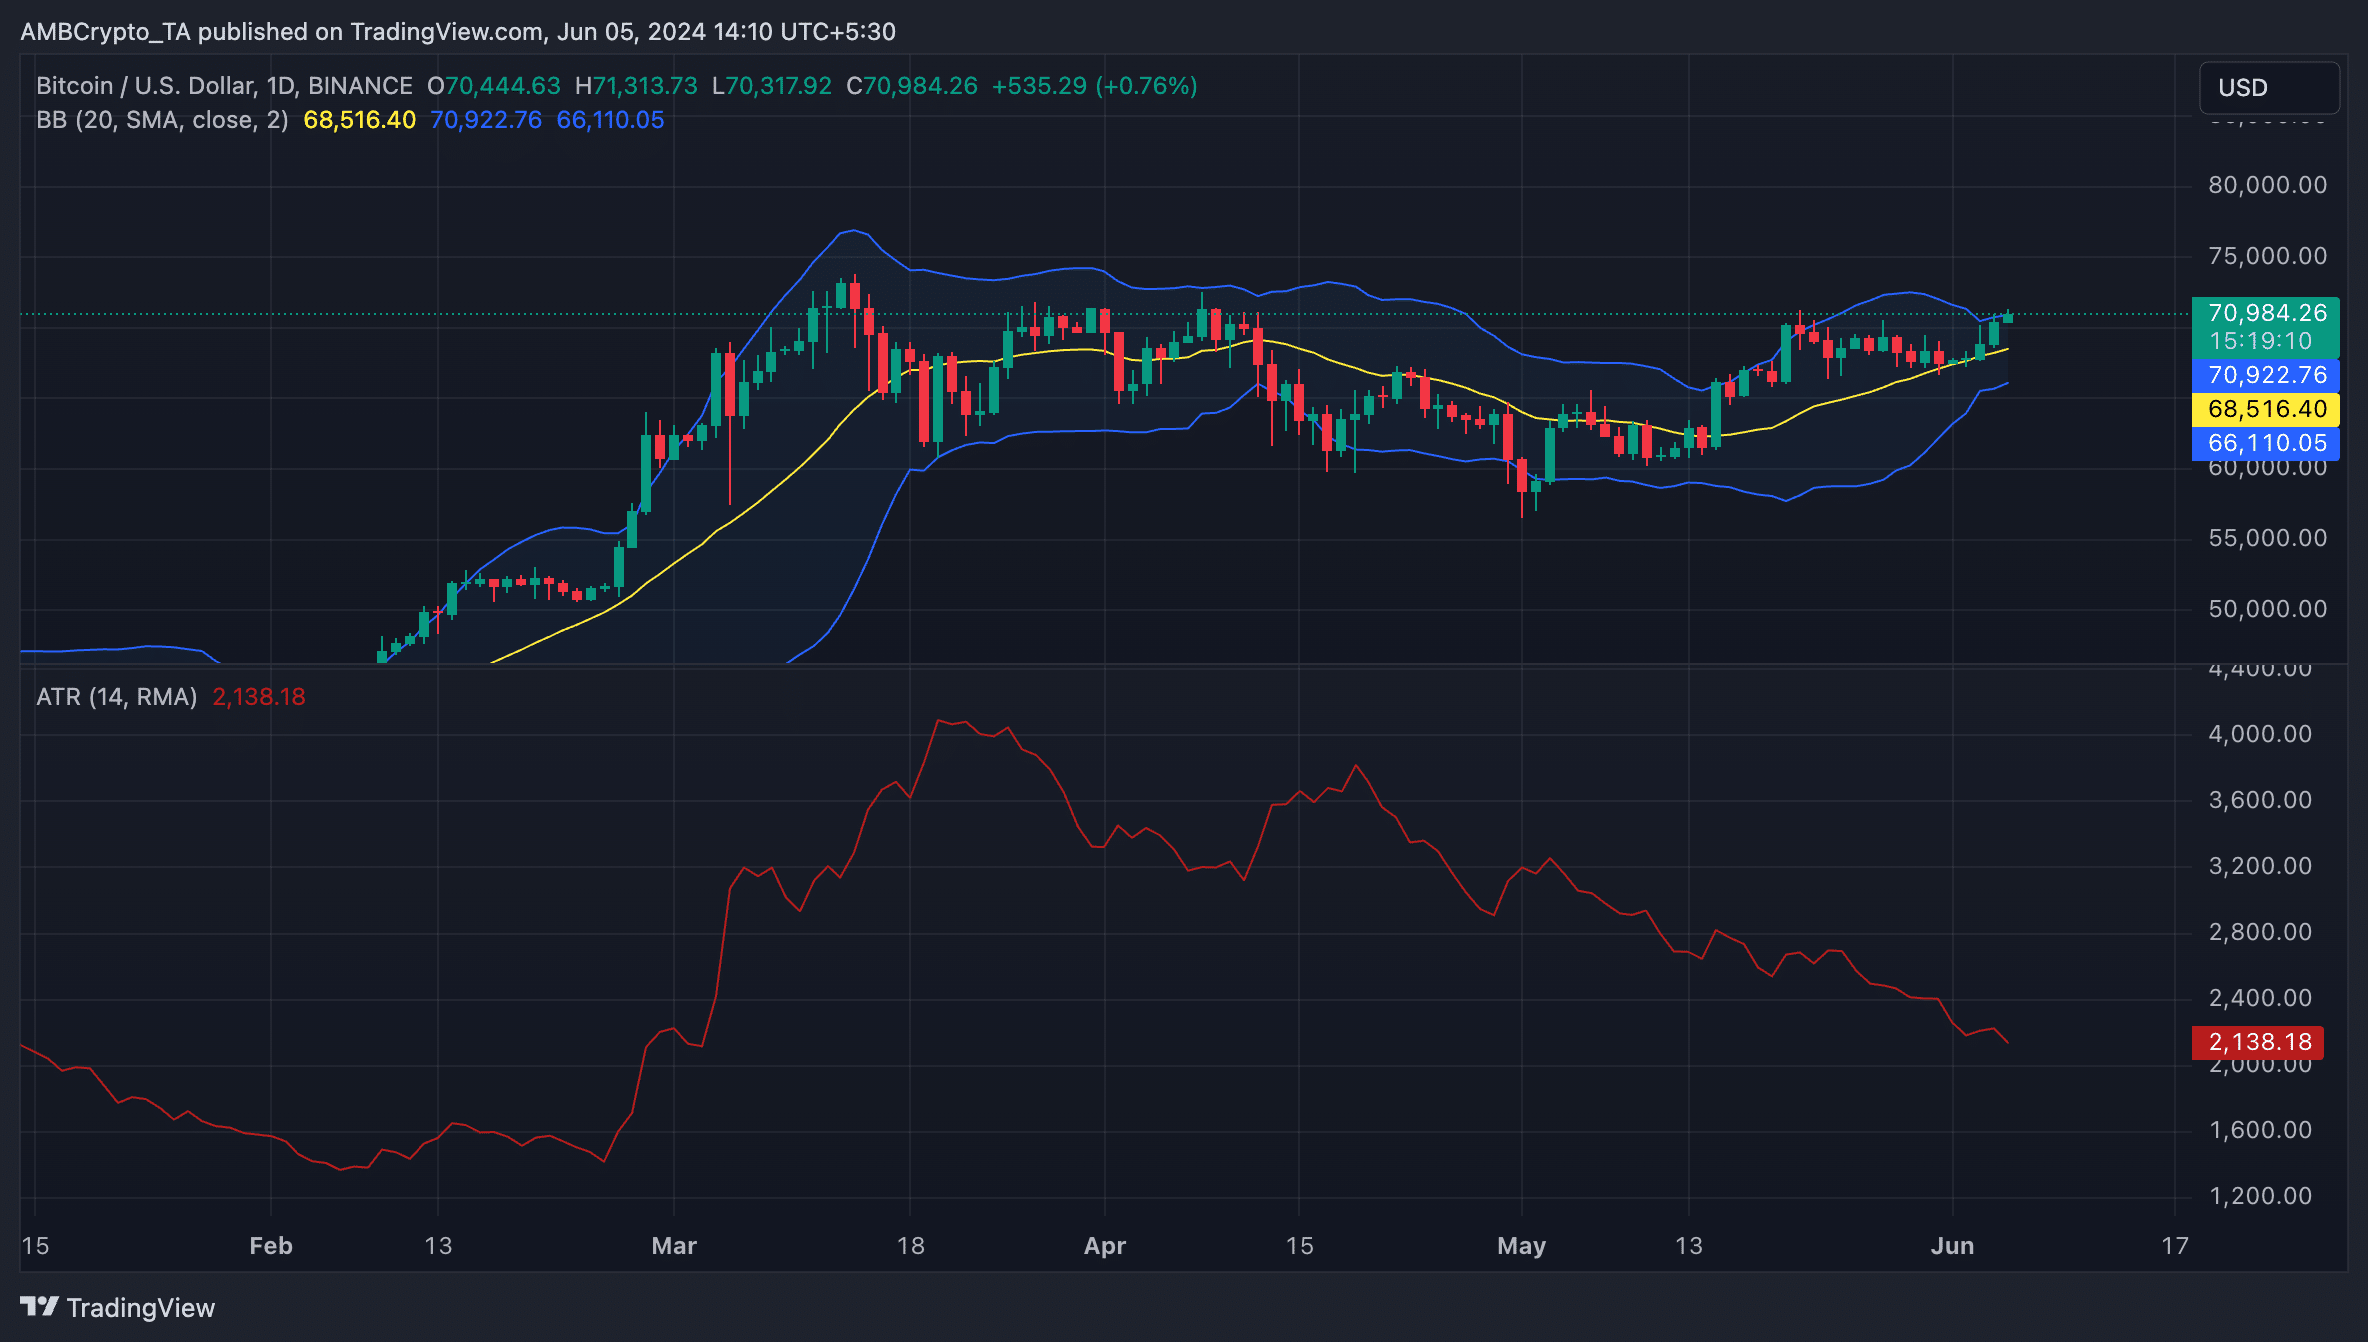Click the ATR value 2,138.18 in legend
The image size is (2368, 1342).
point(259,697)
